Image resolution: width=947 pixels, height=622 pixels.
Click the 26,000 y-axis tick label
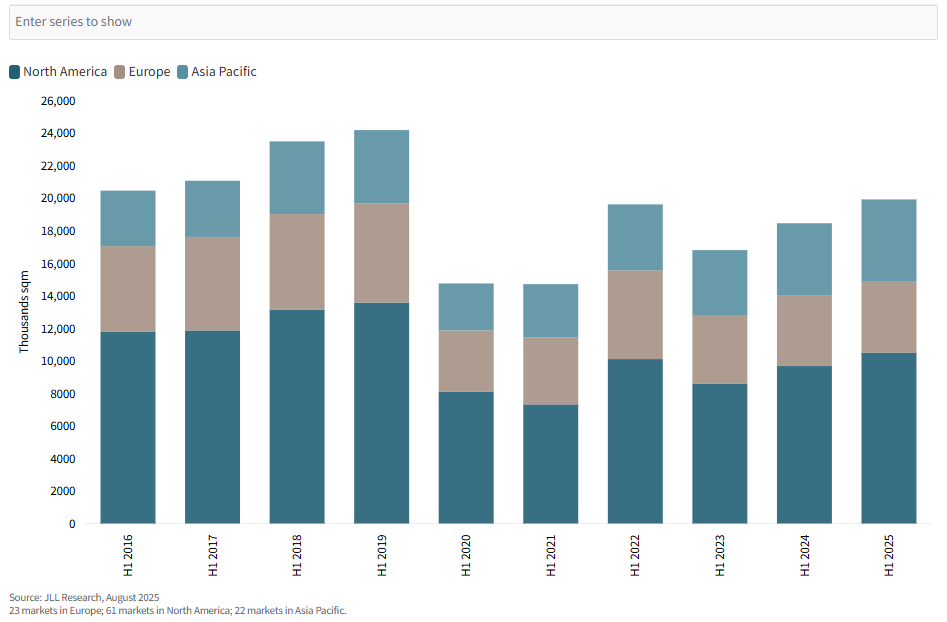57,101
